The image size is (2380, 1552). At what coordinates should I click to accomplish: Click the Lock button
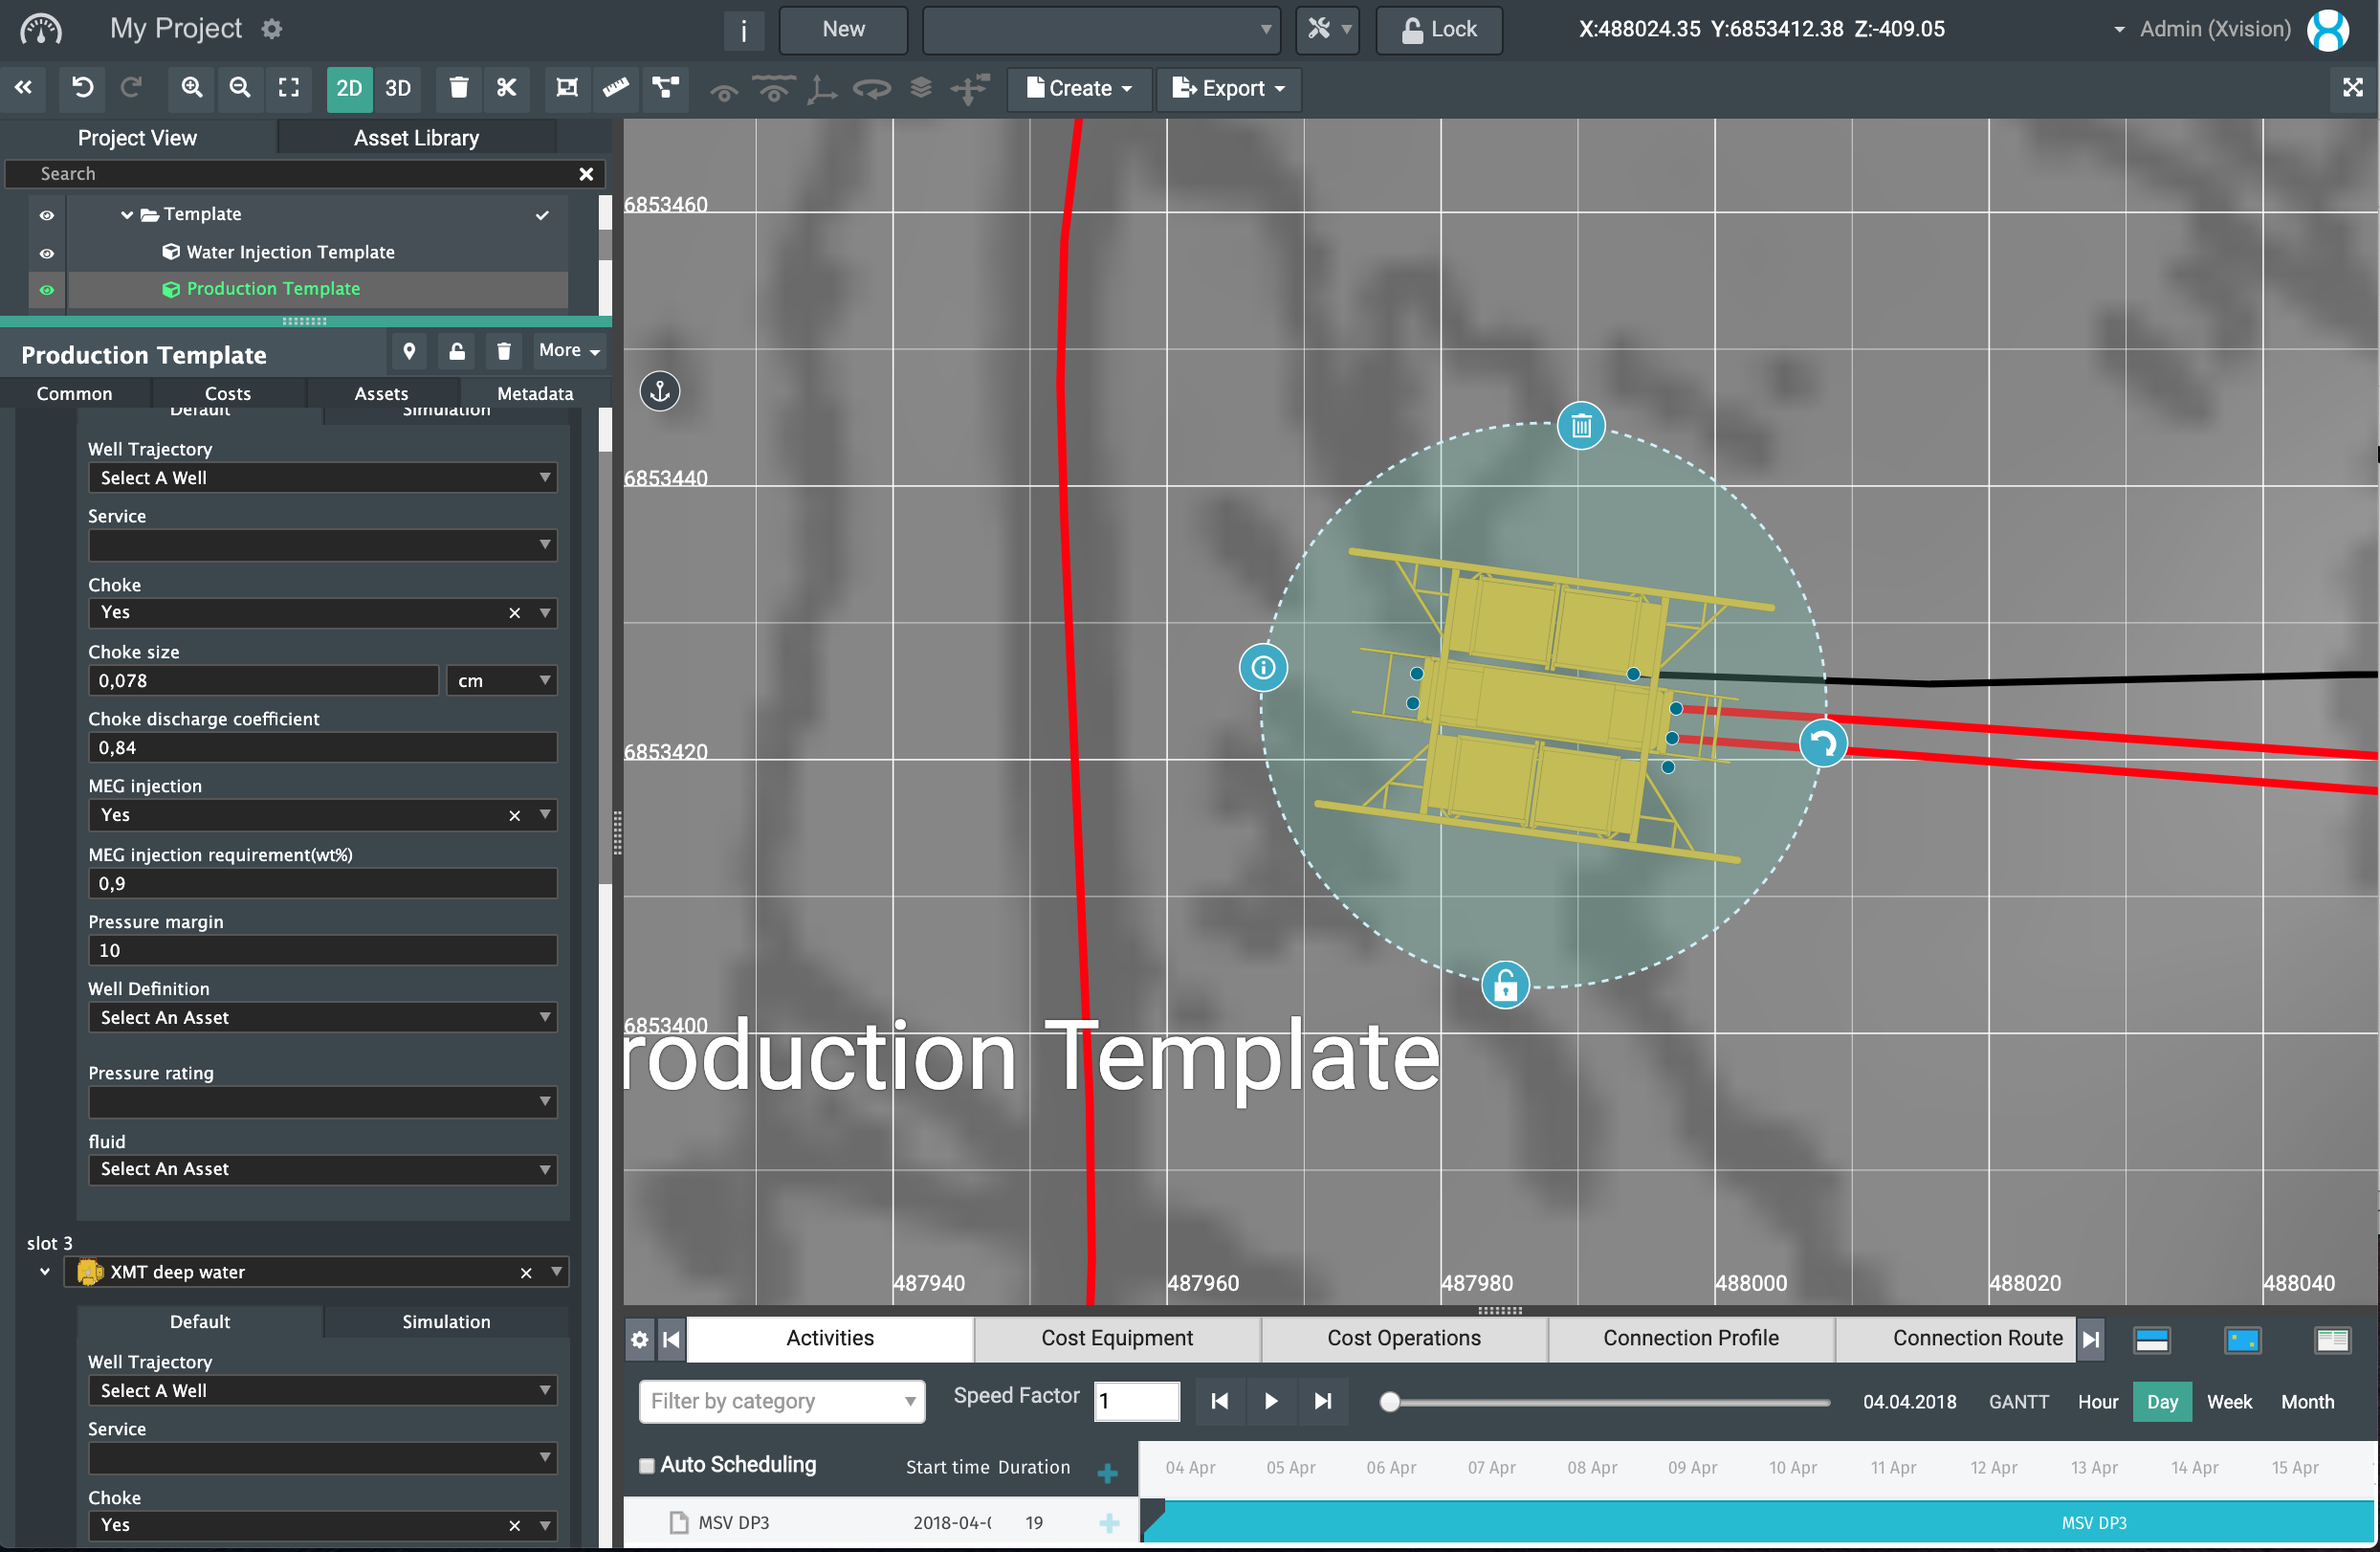[1438, 29]
